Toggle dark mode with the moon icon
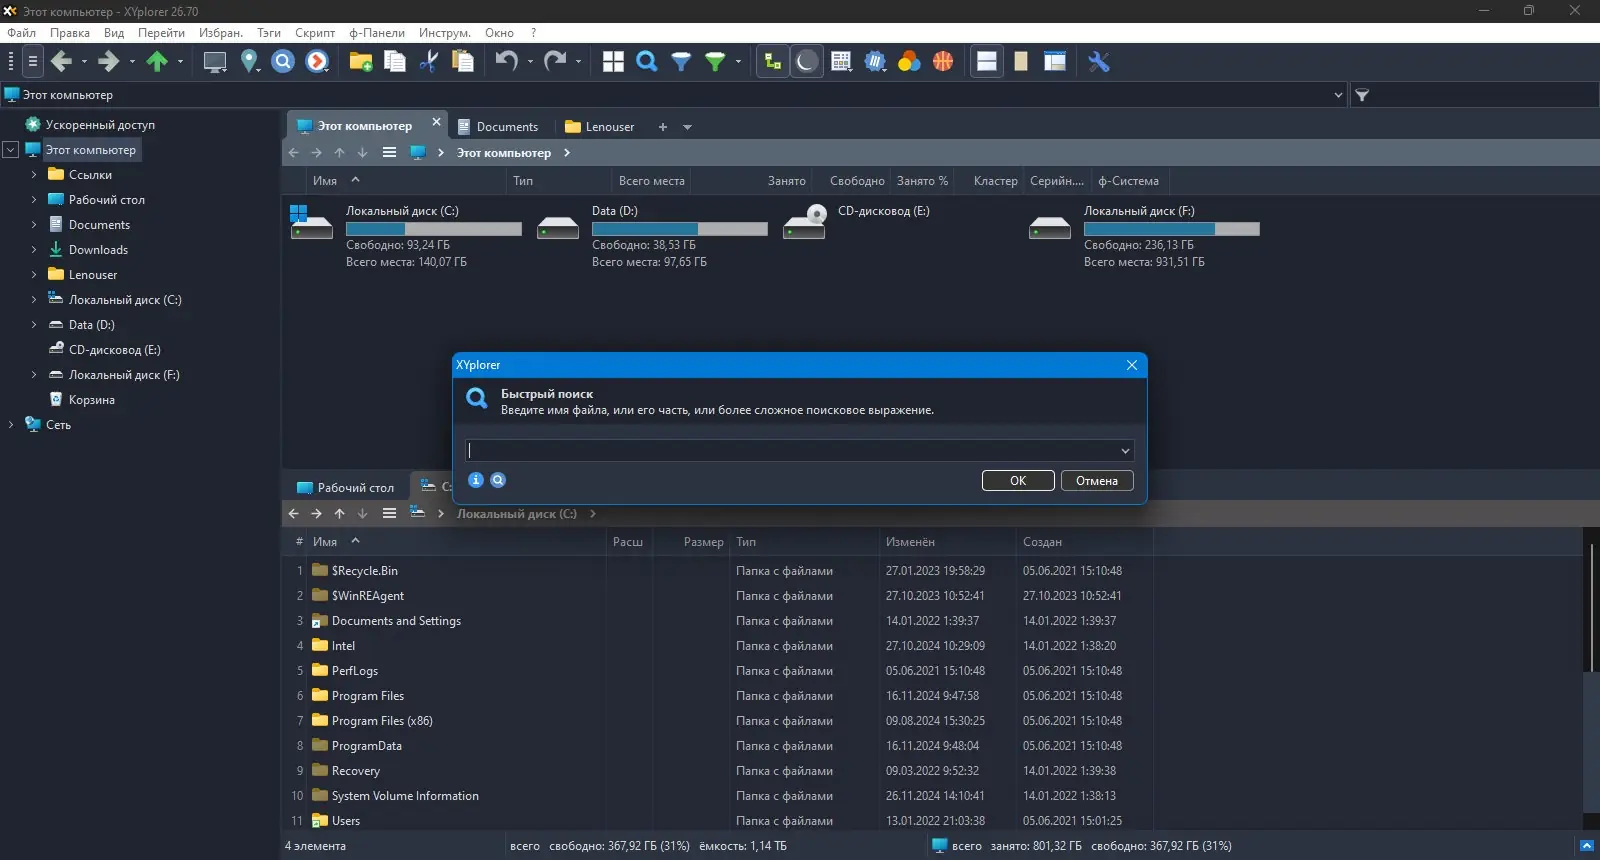1600x860 pixels. coord(807,62)
